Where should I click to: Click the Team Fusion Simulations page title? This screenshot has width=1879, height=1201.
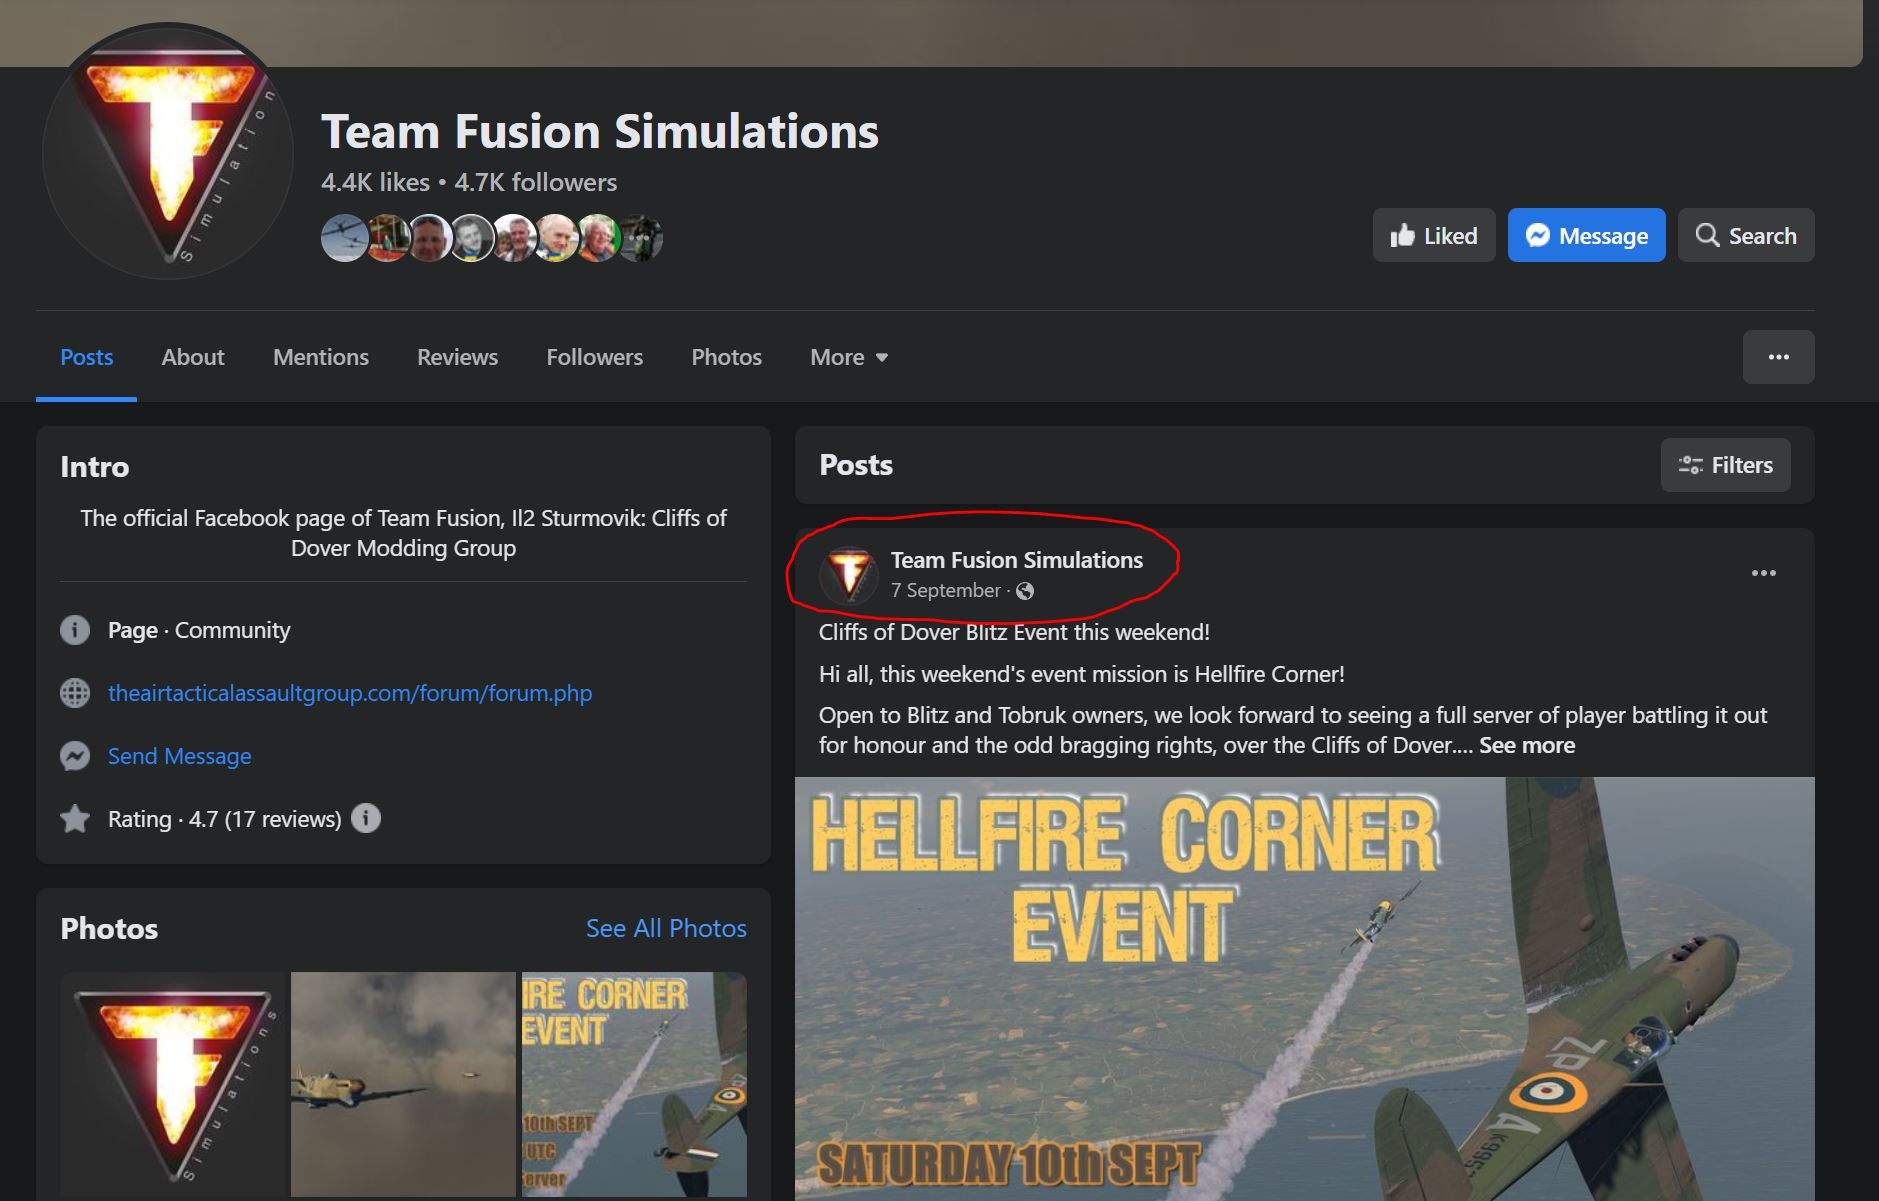coord(600,131)
